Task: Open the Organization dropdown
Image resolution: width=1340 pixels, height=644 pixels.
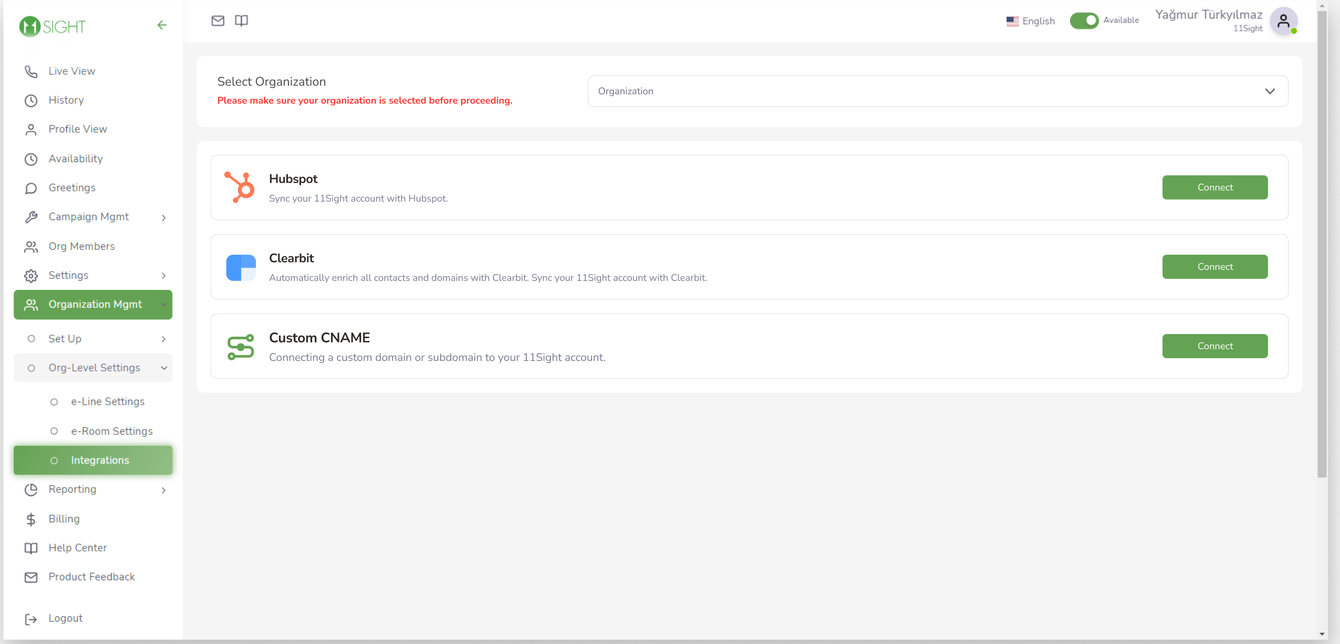Action: 938,91
